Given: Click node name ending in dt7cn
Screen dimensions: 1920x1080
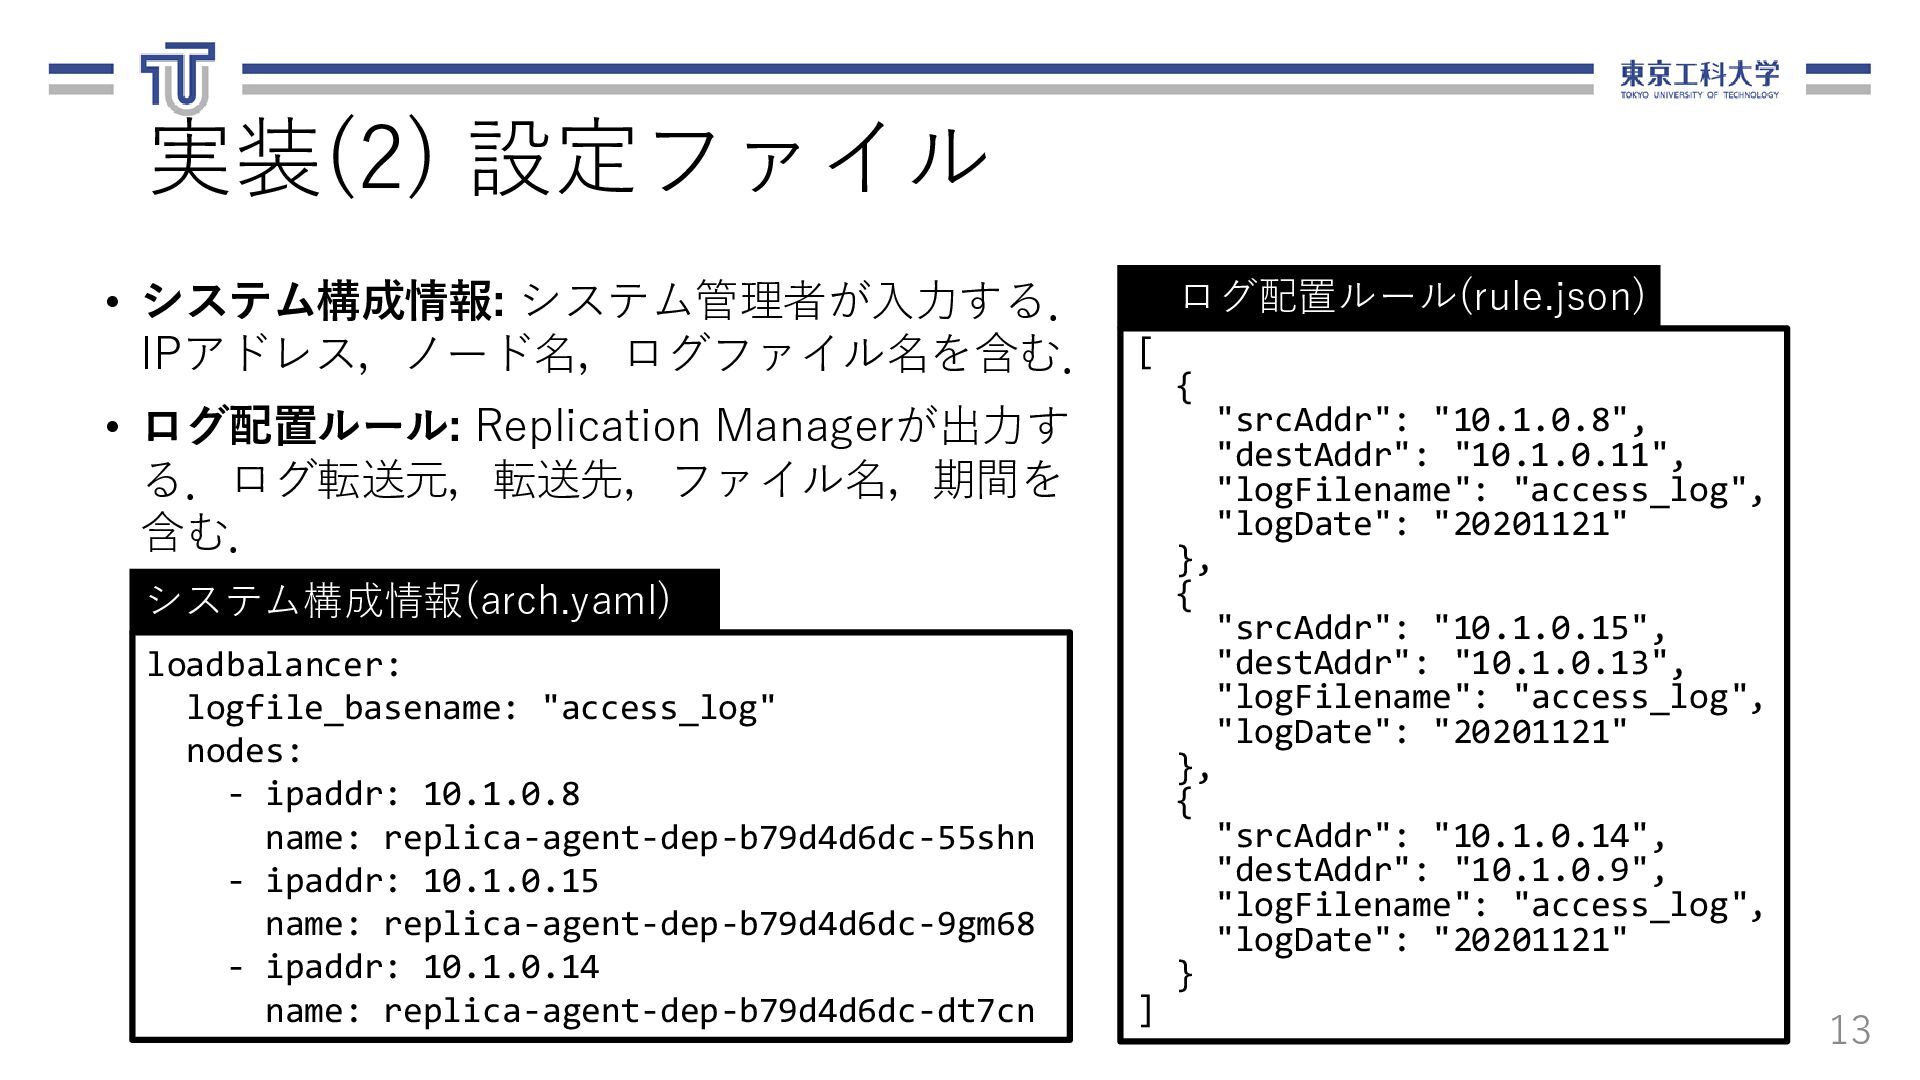Looking at the screenshot, I should click(649, 1011).
